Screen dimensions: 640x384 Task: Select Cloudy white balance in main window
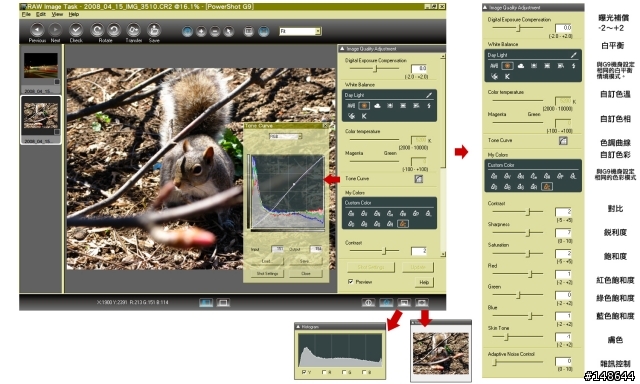point(377,106)
